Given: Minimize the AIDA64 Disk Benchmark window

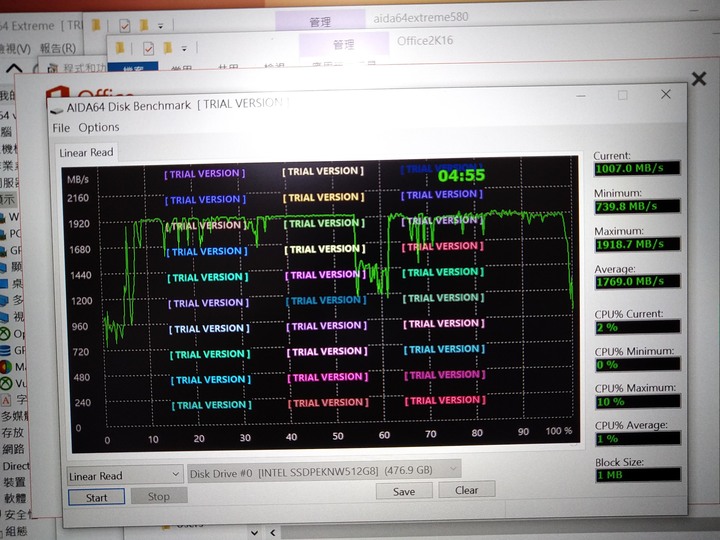Looking at the screenshot, I should point(581,96).
